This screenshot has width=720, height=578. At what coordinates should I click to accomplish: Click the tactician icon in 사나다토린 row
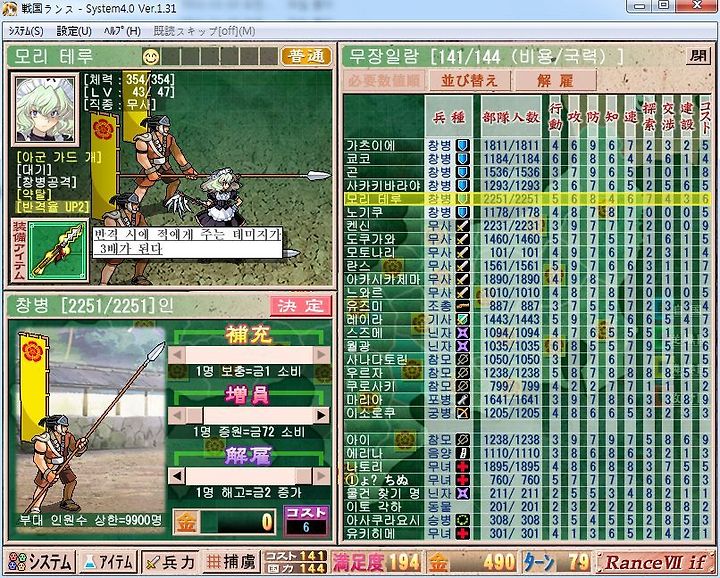coord(462,359)
